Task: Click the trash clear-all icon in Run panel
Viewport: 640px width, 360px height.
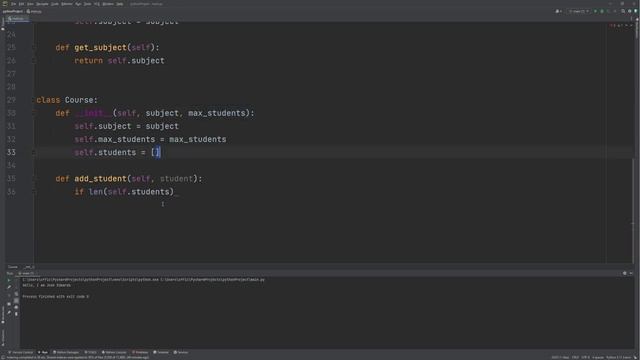Action: pyautogui.click(x=16, y=314)
